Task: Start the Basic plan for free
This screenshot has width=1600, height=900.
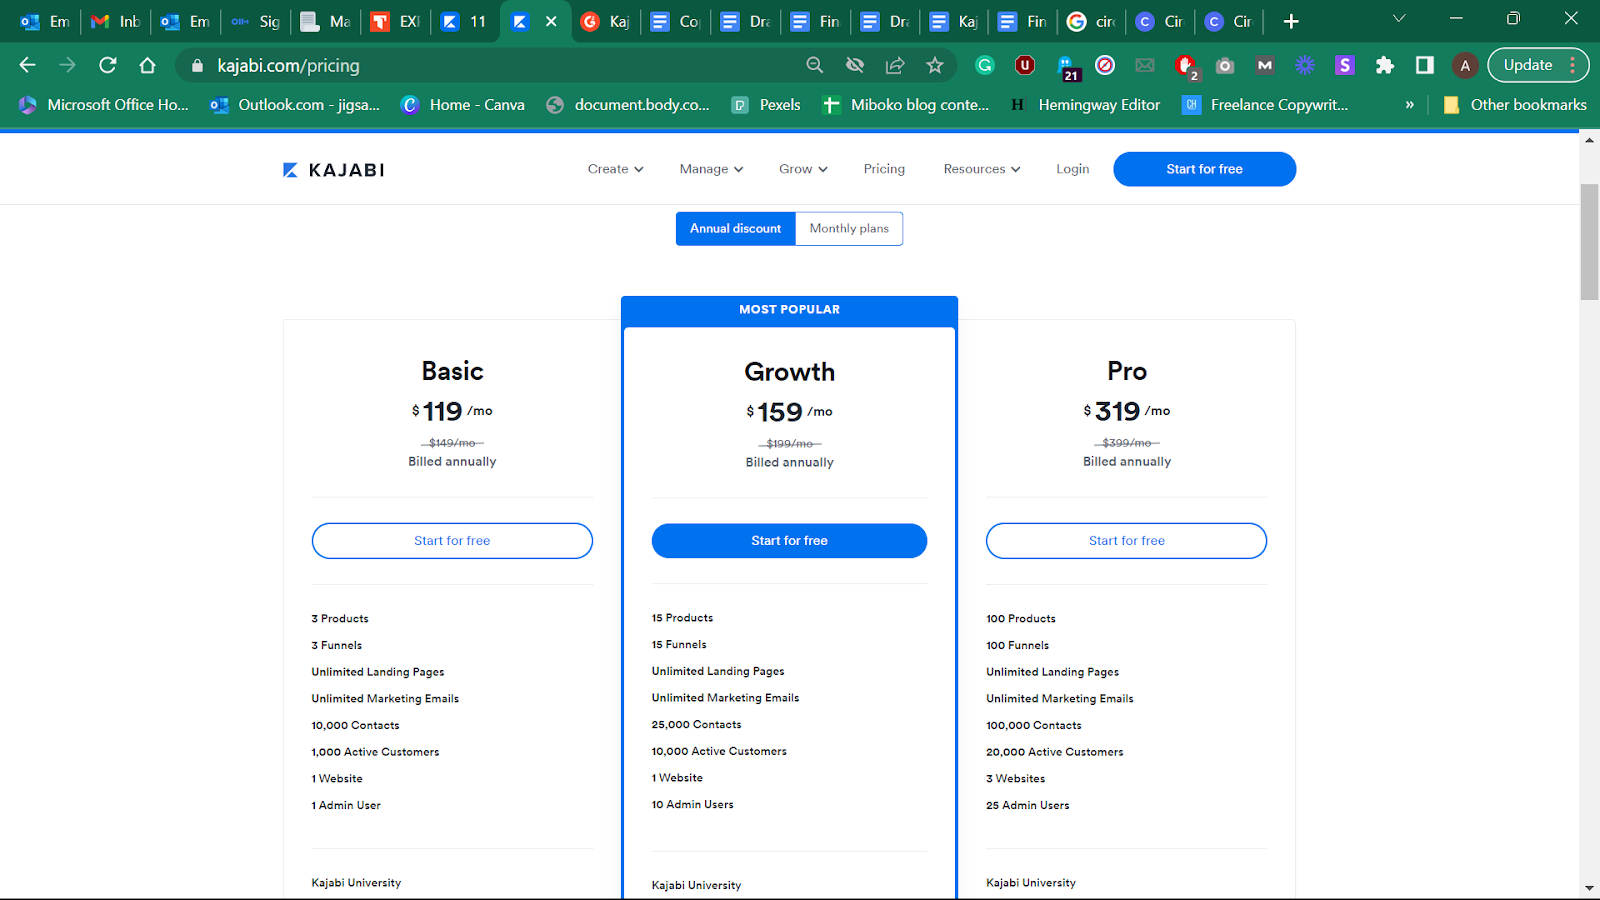Action: [x=452, y=541]
